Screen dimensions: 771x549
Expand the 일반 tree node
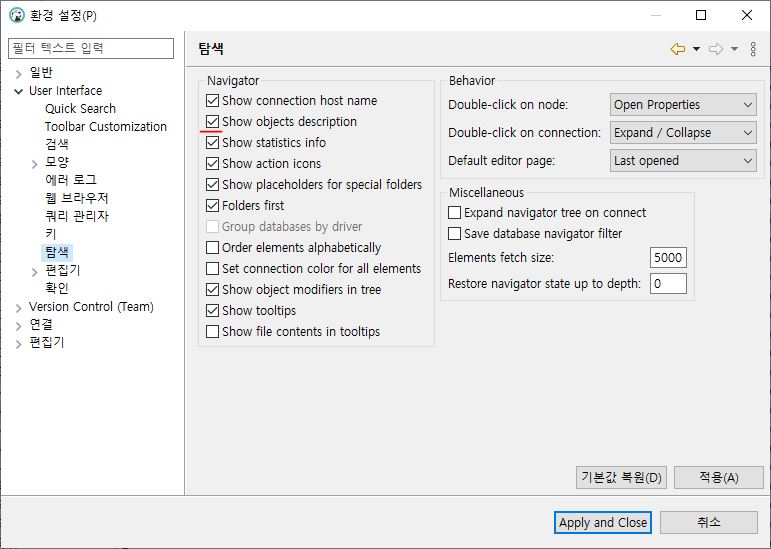pos(19,74)
